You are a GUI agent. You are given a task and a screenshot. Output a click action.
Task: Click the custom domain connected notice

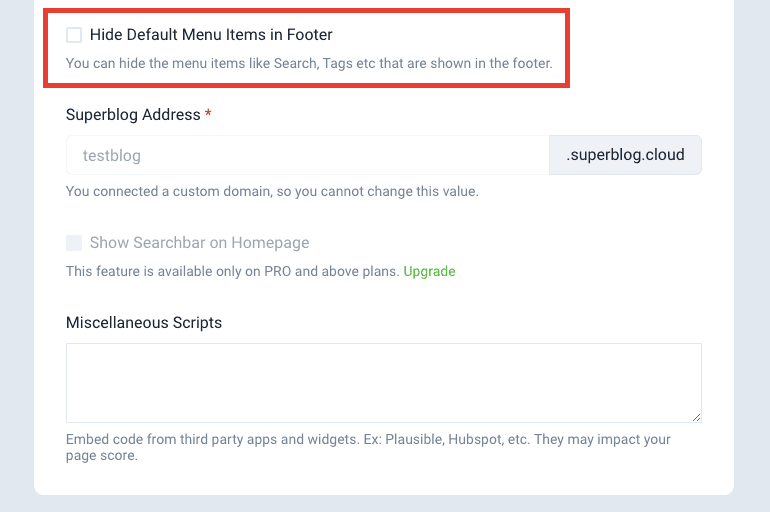pos(272,191)
